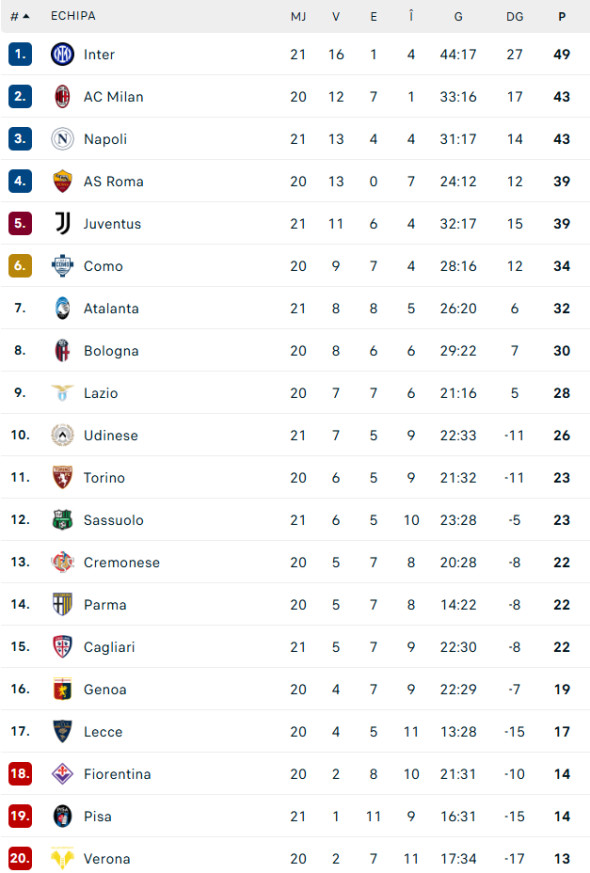Select the AC Milan club logo

click(x=62, y=96)
